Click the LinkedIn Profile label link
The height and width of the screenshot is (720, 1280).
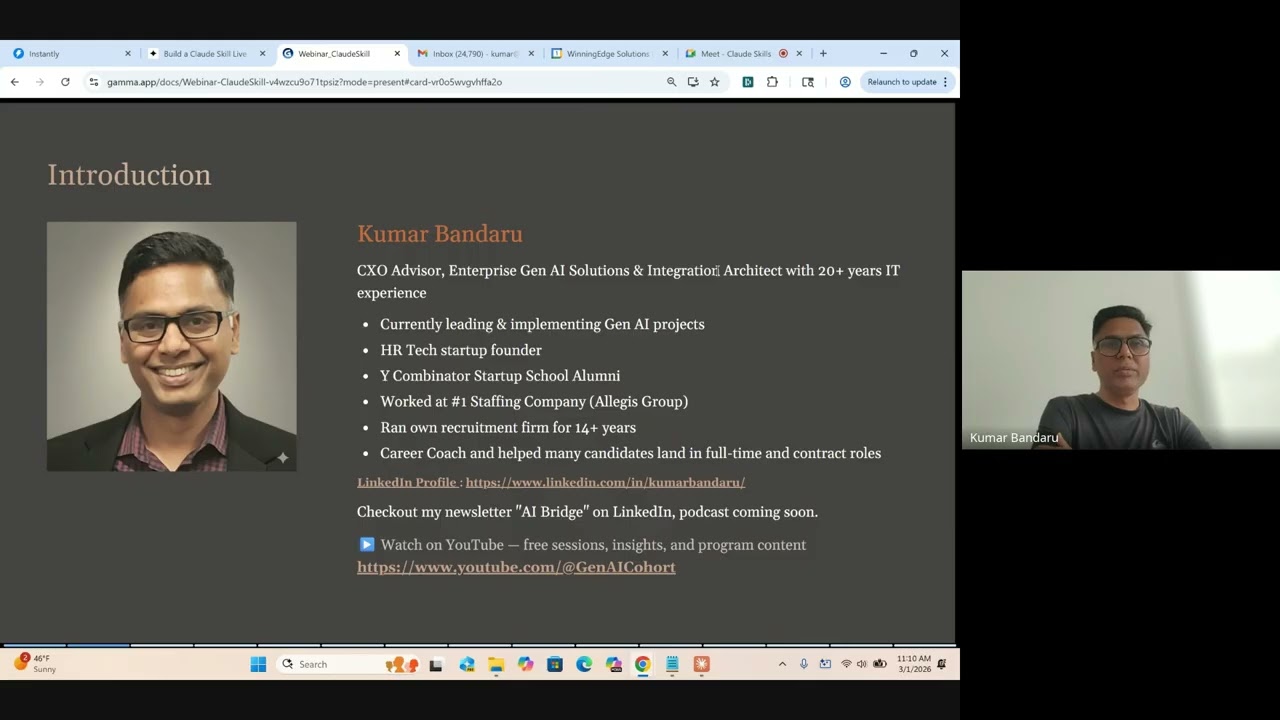click(407, 482)
